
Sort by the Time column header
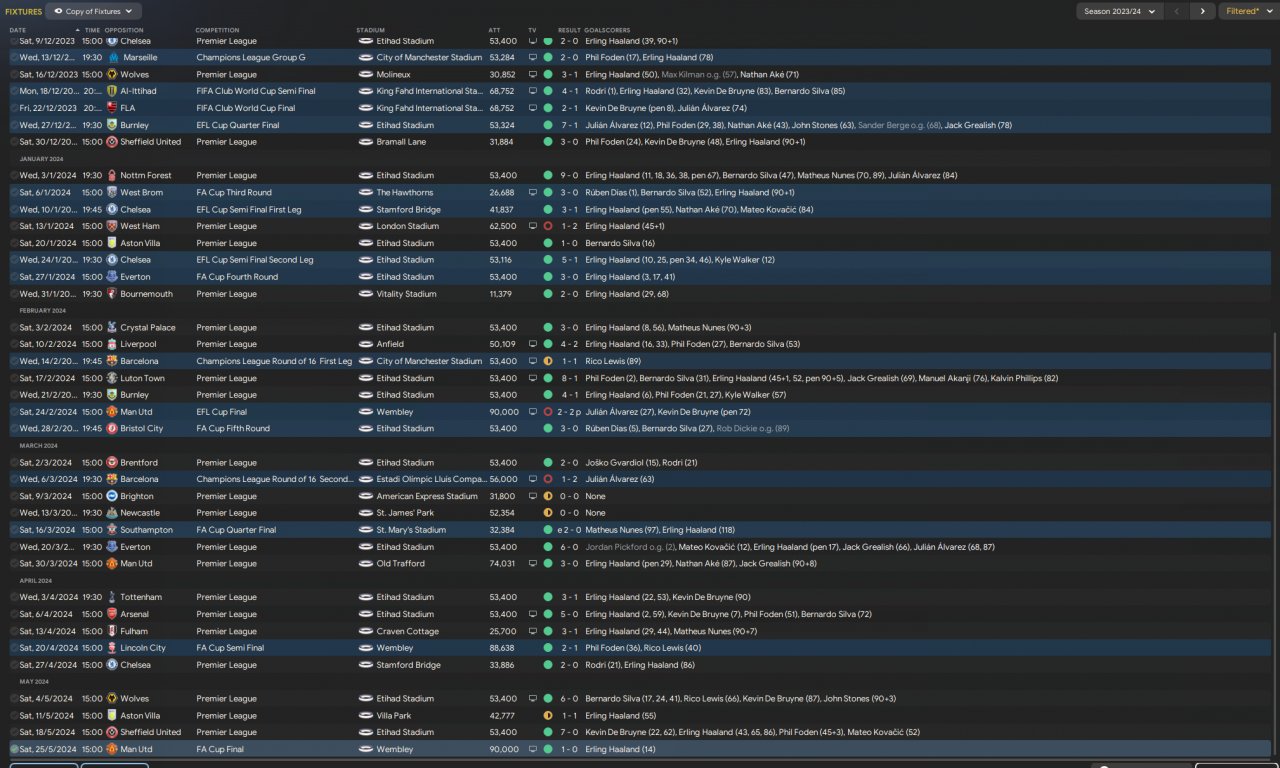coord(92,30)
